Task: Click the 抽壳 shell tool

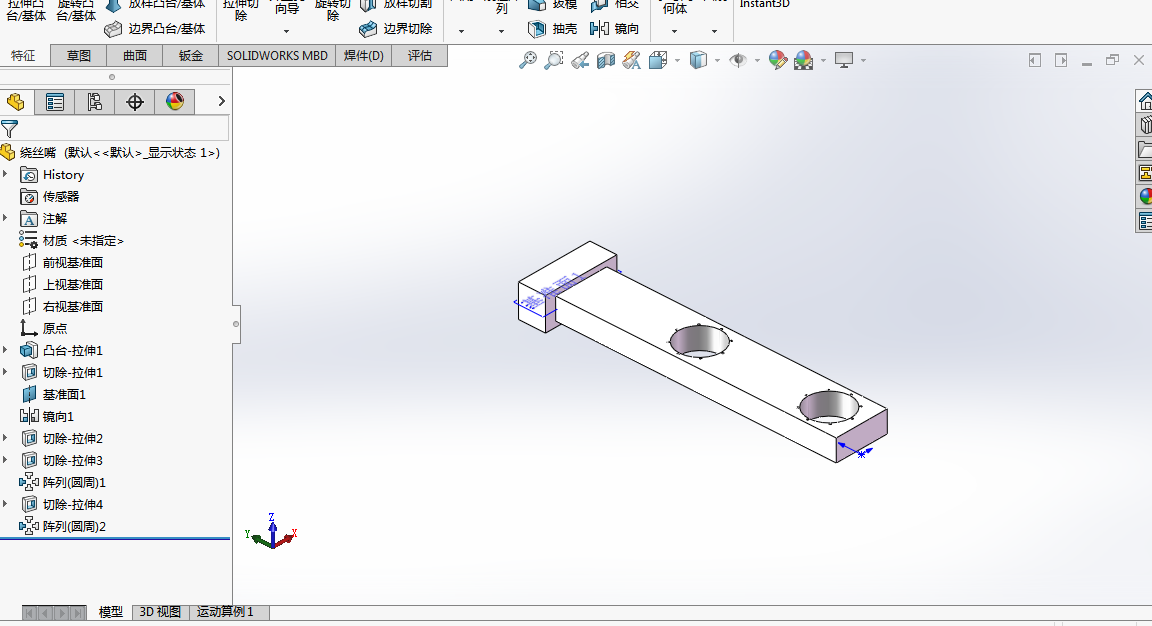Action: point(552,29)
